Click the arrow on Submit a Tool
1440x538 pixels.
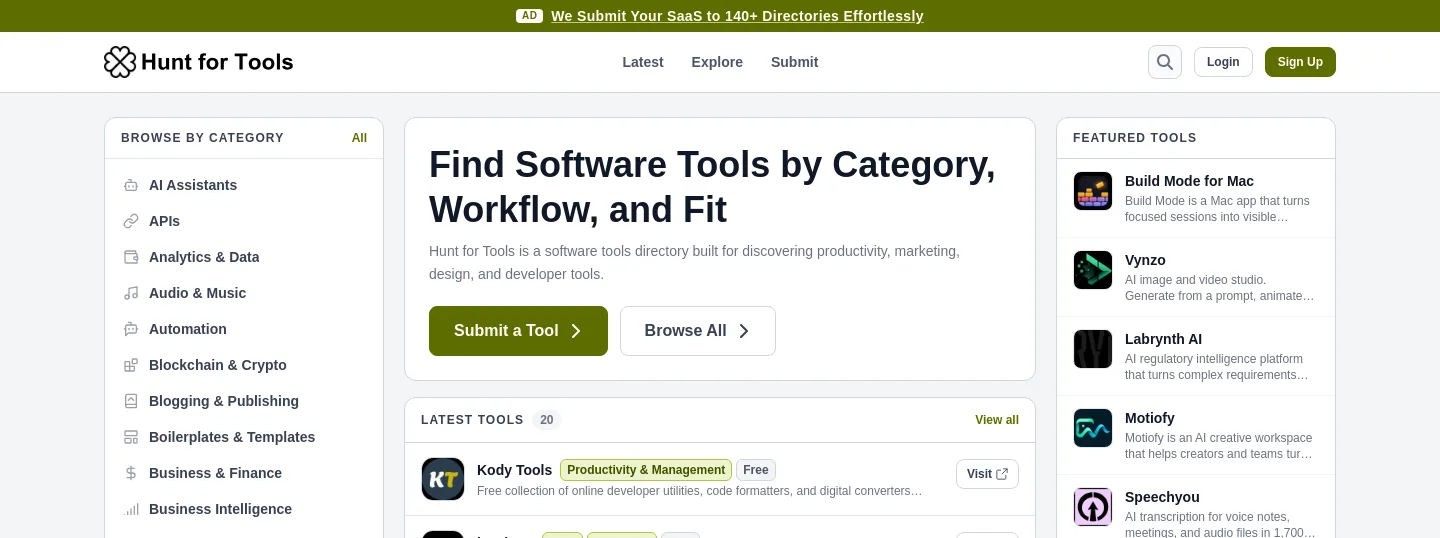point(576,331)
